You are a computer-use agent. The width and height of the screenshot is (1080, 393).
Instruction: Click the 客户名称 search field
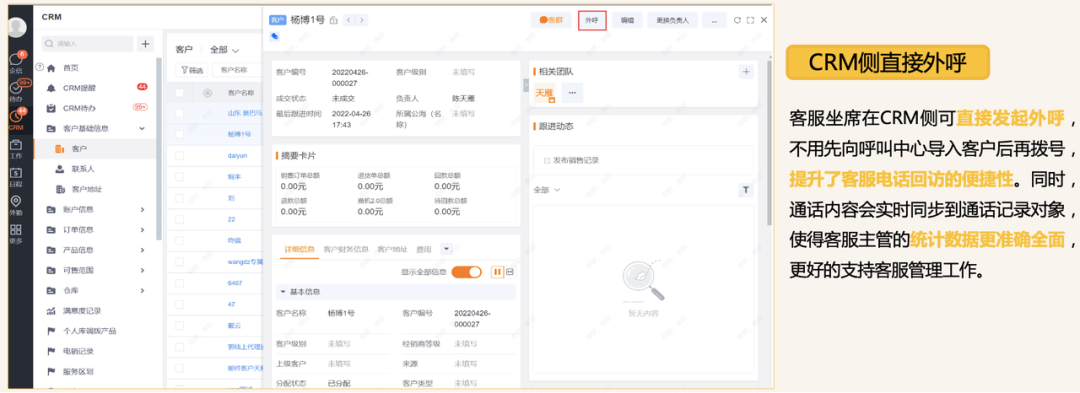click(237, 70)
